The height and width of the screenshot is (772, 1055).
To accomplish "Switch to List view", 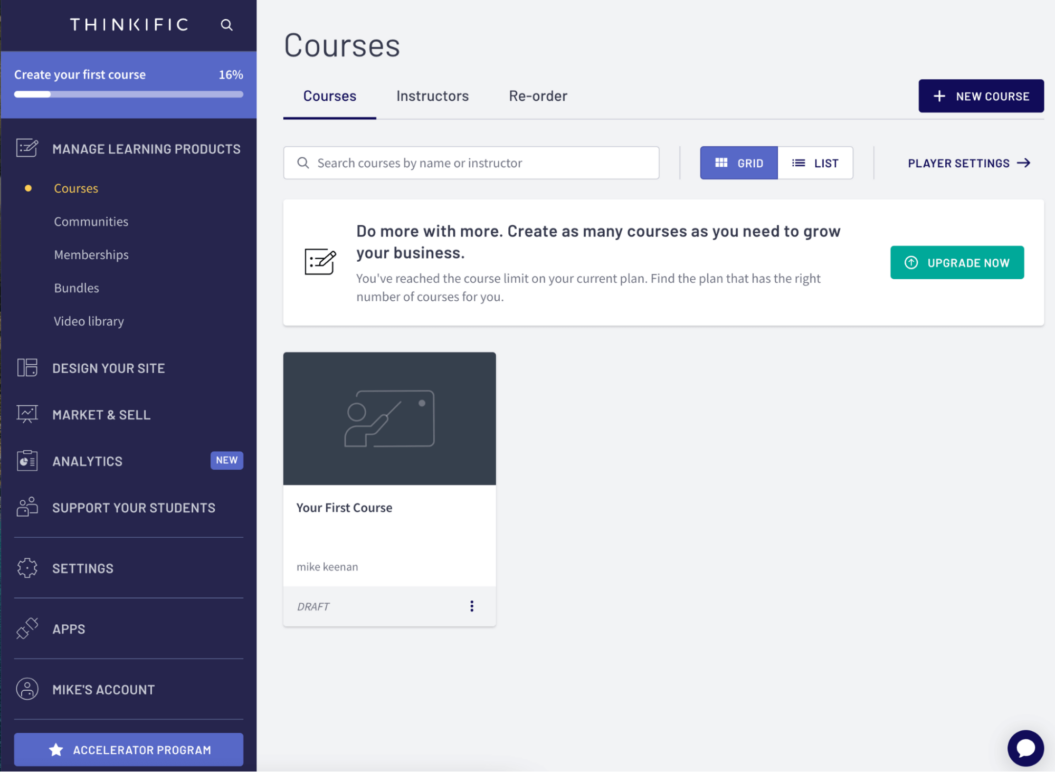I will coord(815,163).
